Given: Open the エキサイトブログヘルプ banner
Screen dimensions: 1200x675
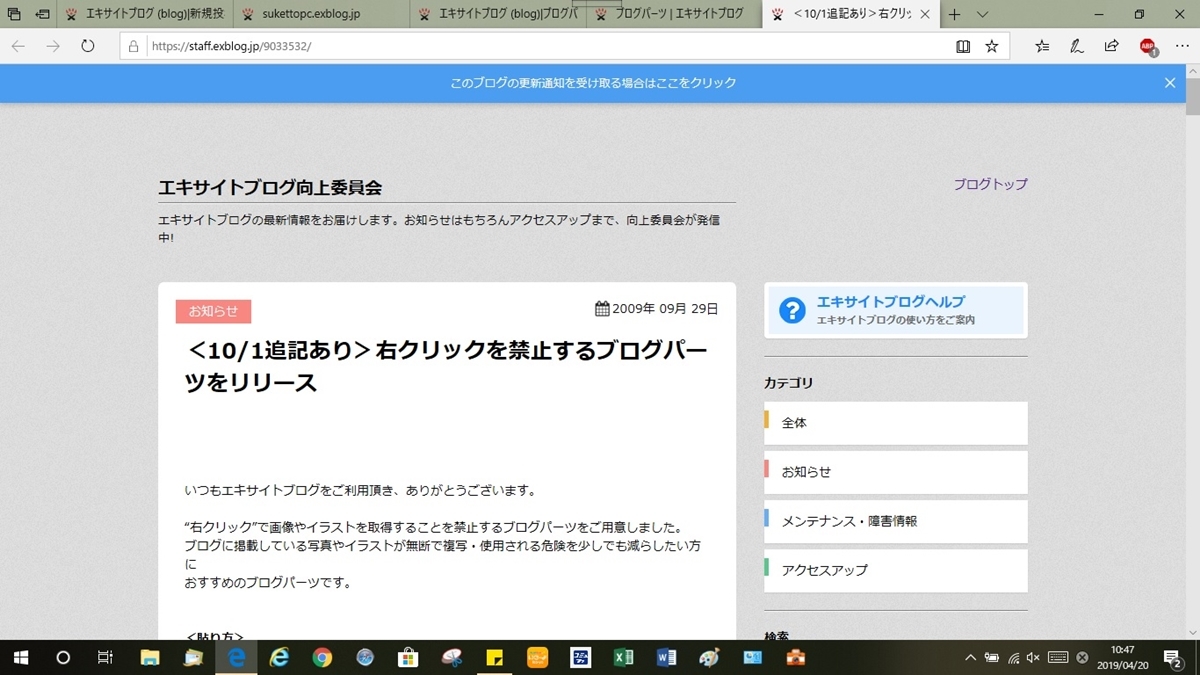Looking at the screenshot, I should point(896,310).
